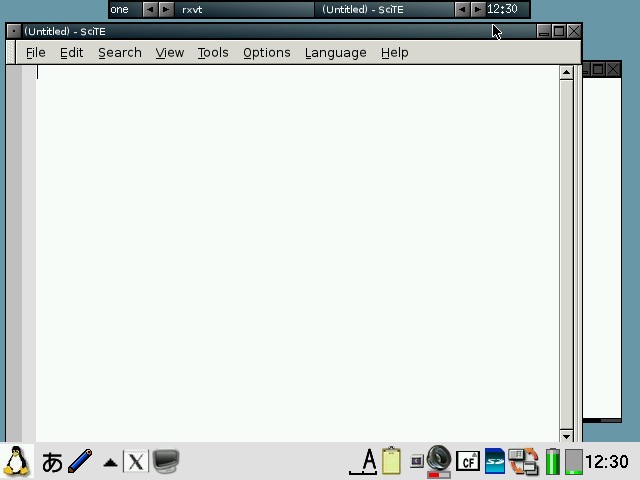Click the blue pen handwriting icon
640x480 pixels.
tap(81, 461)
